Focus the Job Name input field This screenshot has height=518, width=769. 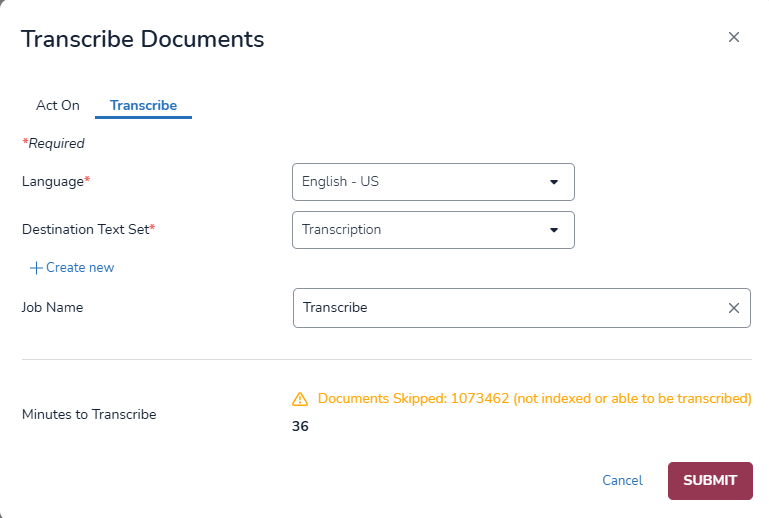pyautogui.click(x=505, y=308)
